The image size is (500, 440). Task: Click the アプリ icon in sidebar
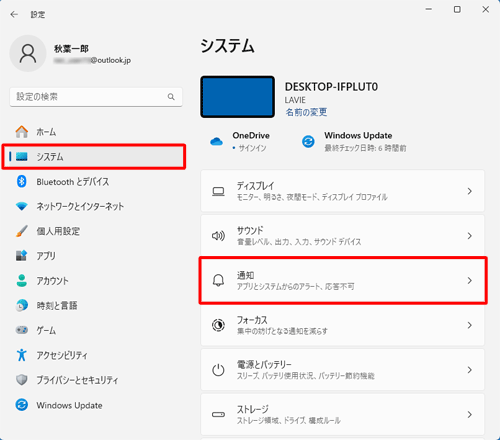tap(22, 256)
